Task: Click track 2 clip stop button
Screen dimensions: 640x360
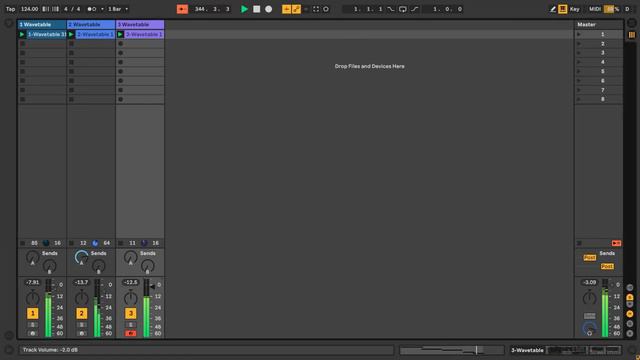Action: 71,243
